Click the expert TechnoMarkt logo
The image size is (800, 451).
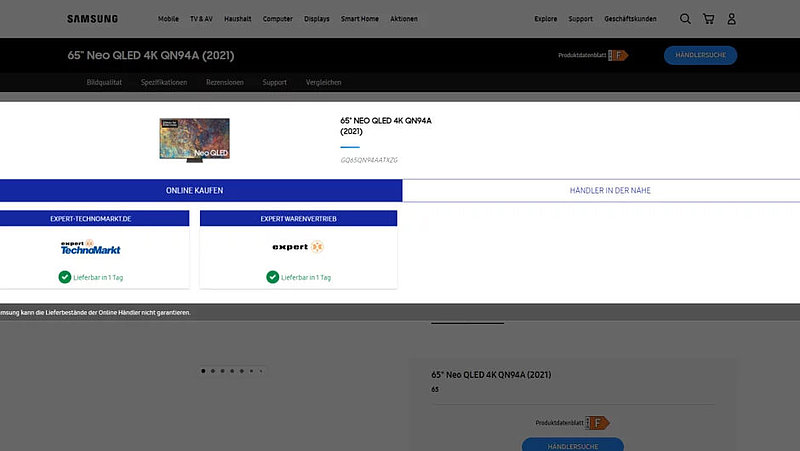pos(90,247)
